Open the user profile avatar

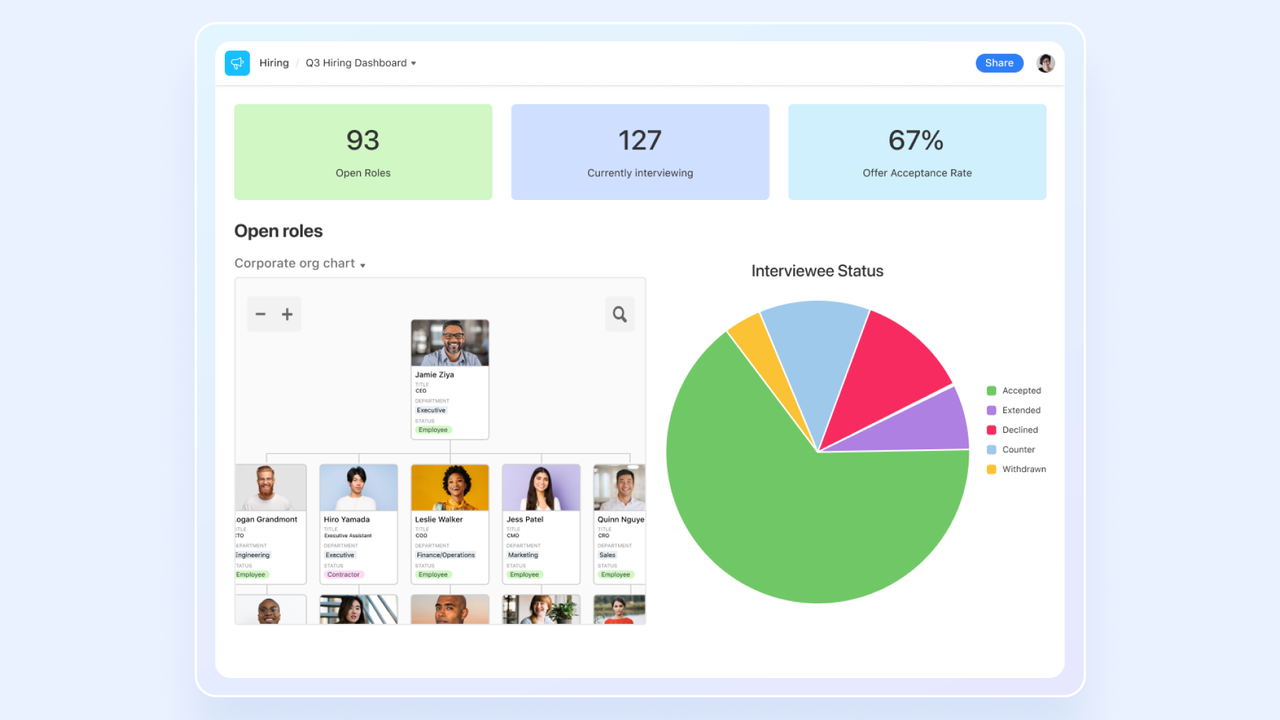[x=1045, y=63]
